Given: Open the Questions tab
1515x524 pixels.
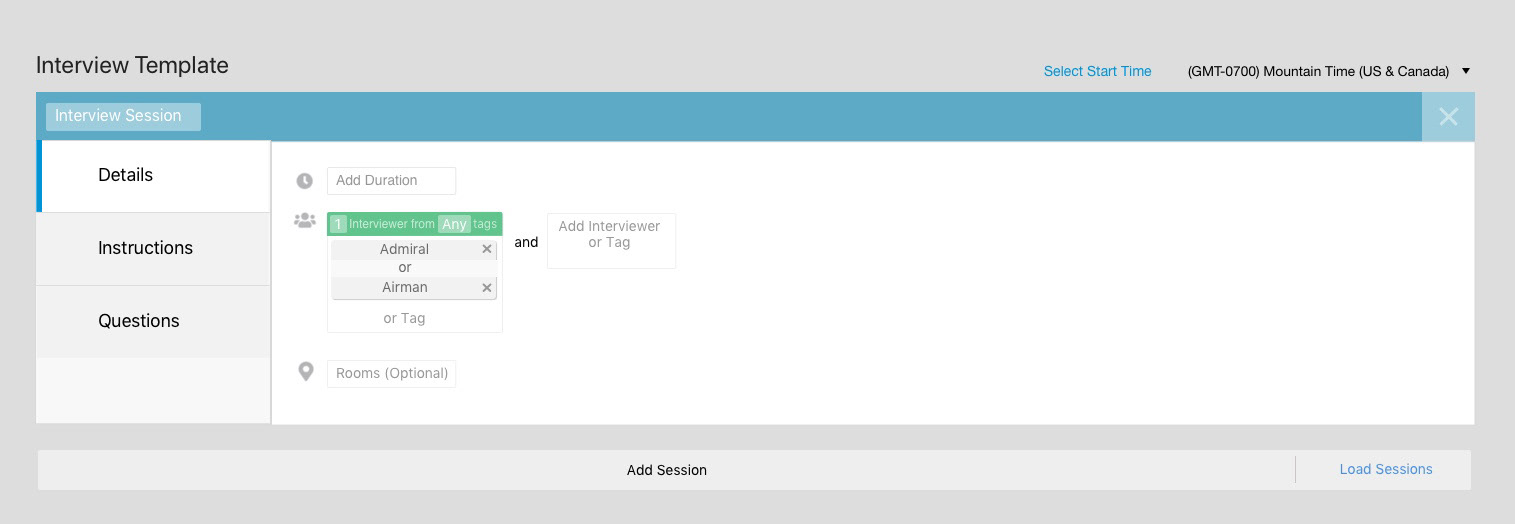Looking at the screenshot, I should tap(139, 321).
